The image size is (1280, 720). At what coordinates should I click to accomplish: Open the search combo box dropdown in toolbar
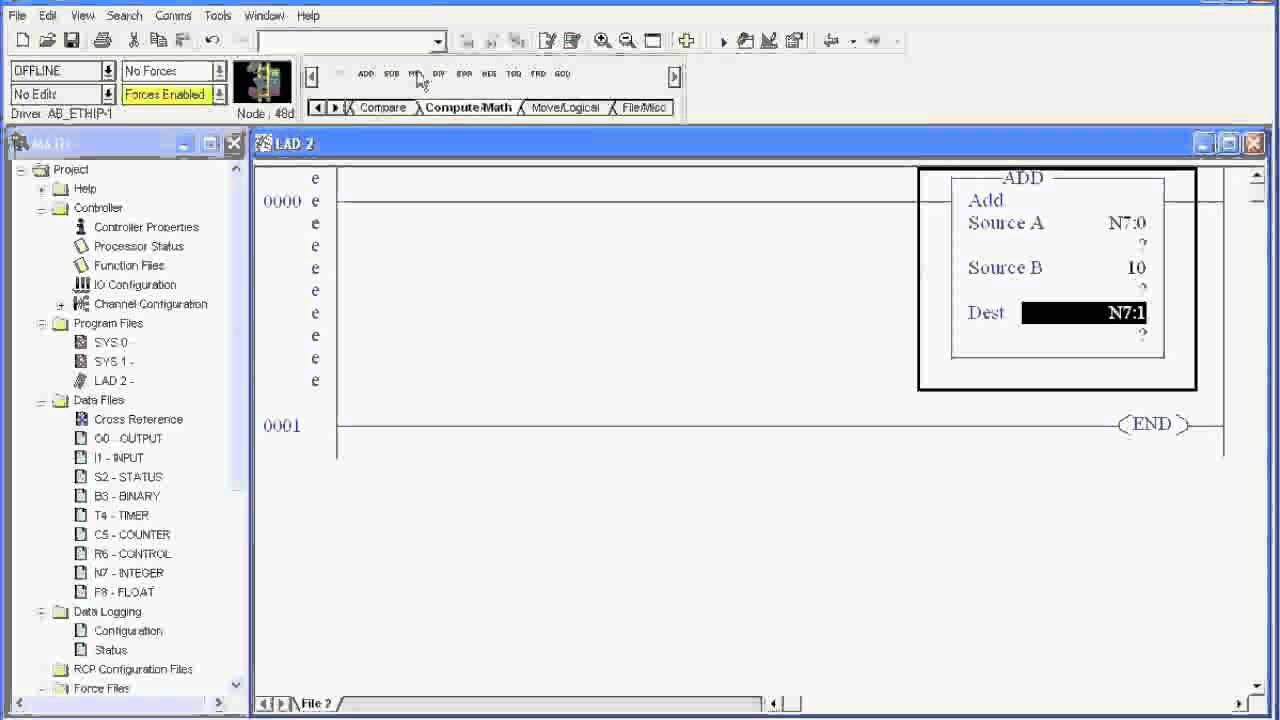(438, 41)
